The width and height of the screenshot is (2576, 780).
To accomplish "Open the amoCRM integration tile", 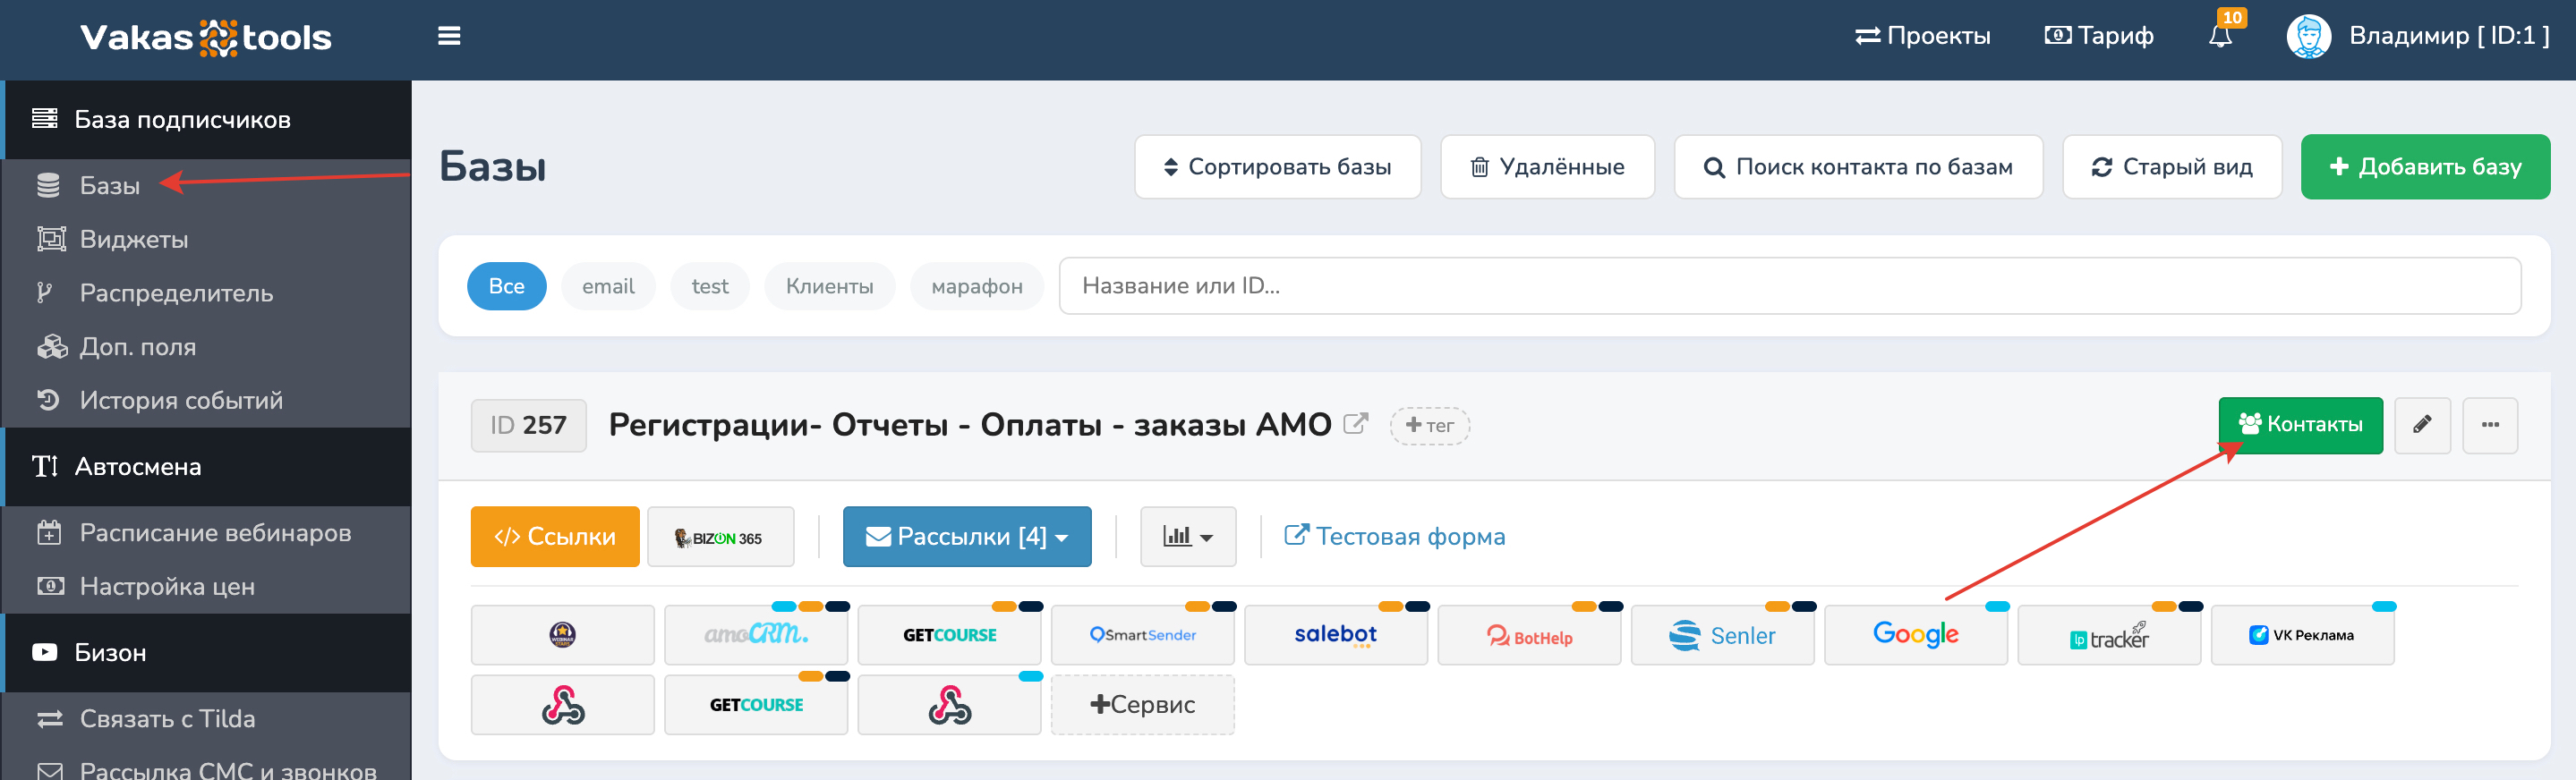I will (x=755, y=635).
